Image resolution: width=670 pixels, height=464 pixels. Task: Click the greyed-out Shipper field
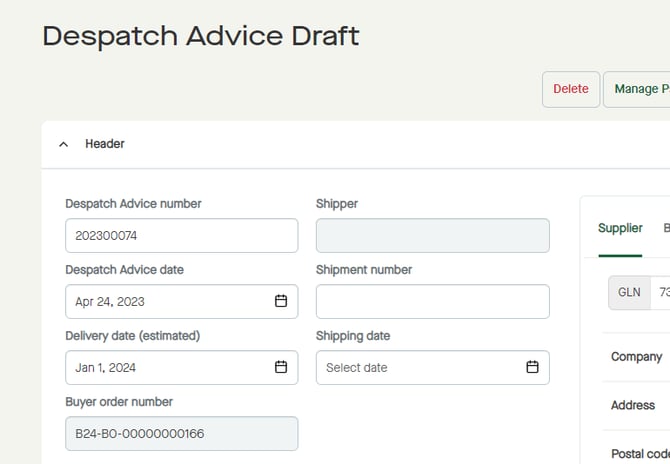432,236
